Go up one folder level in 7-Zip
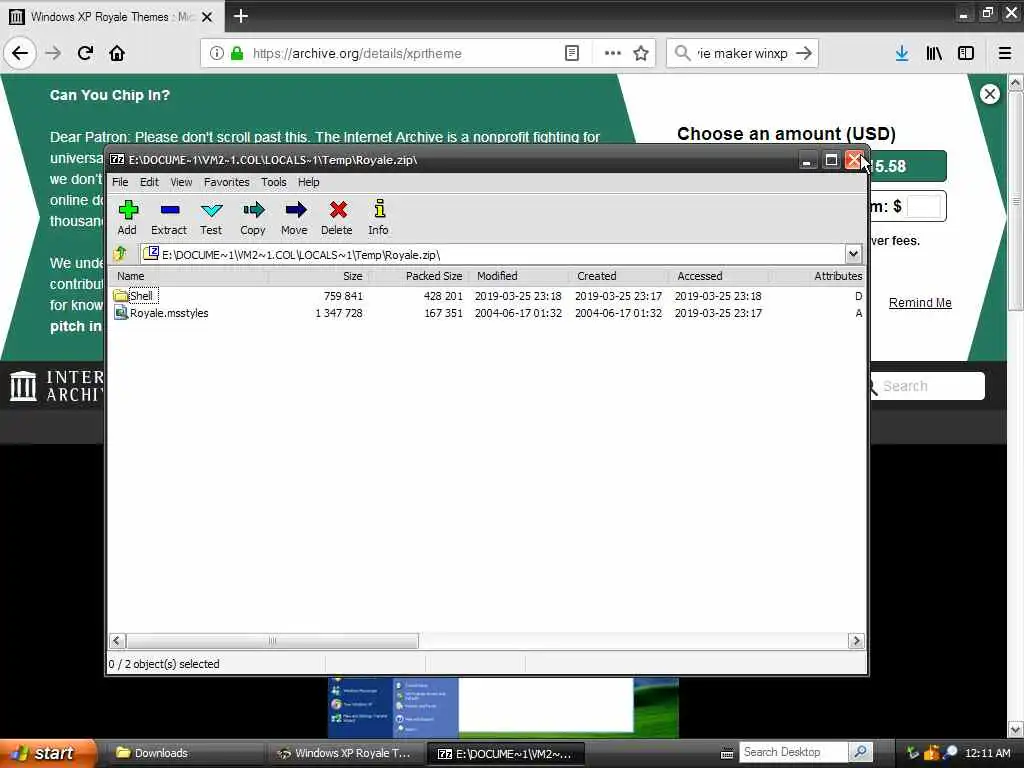This screenshot has width=1024, height=768. 120,253
